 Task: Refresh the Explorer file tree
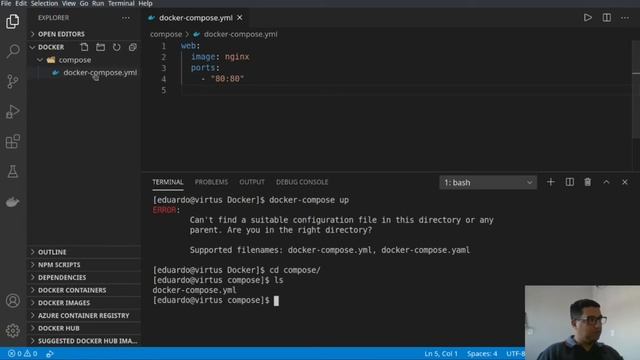pyautogui.click(x=117, y=47)
